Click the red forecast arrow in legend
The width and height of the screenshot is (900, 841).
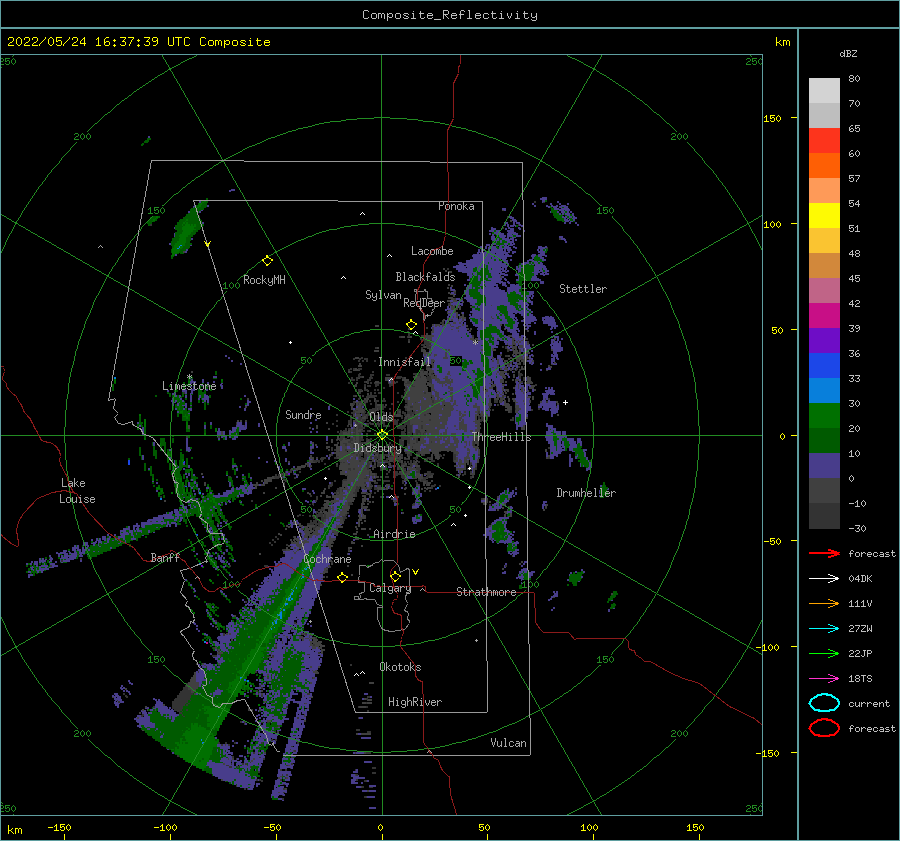click(x=824, y=553)
